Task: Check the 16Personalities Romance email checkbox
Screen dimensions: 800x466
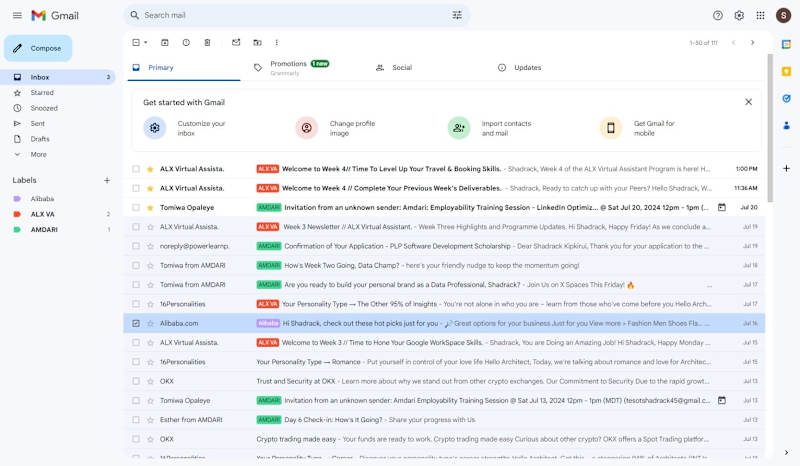Action: [x=136, y=362]
